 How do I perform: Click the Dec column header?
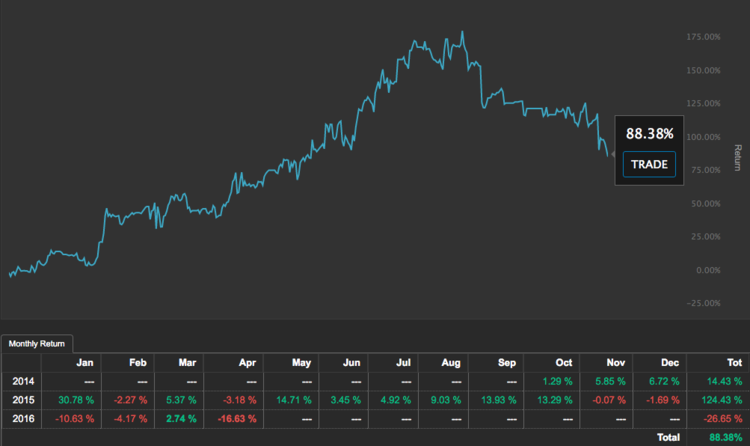668,362
